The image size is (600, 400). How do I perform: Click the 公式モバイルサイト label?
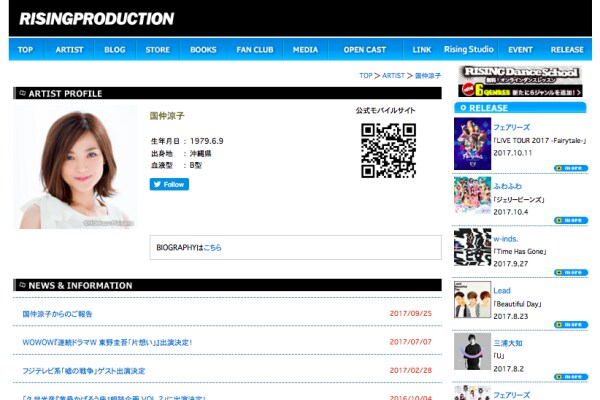[x=385, y=111]
